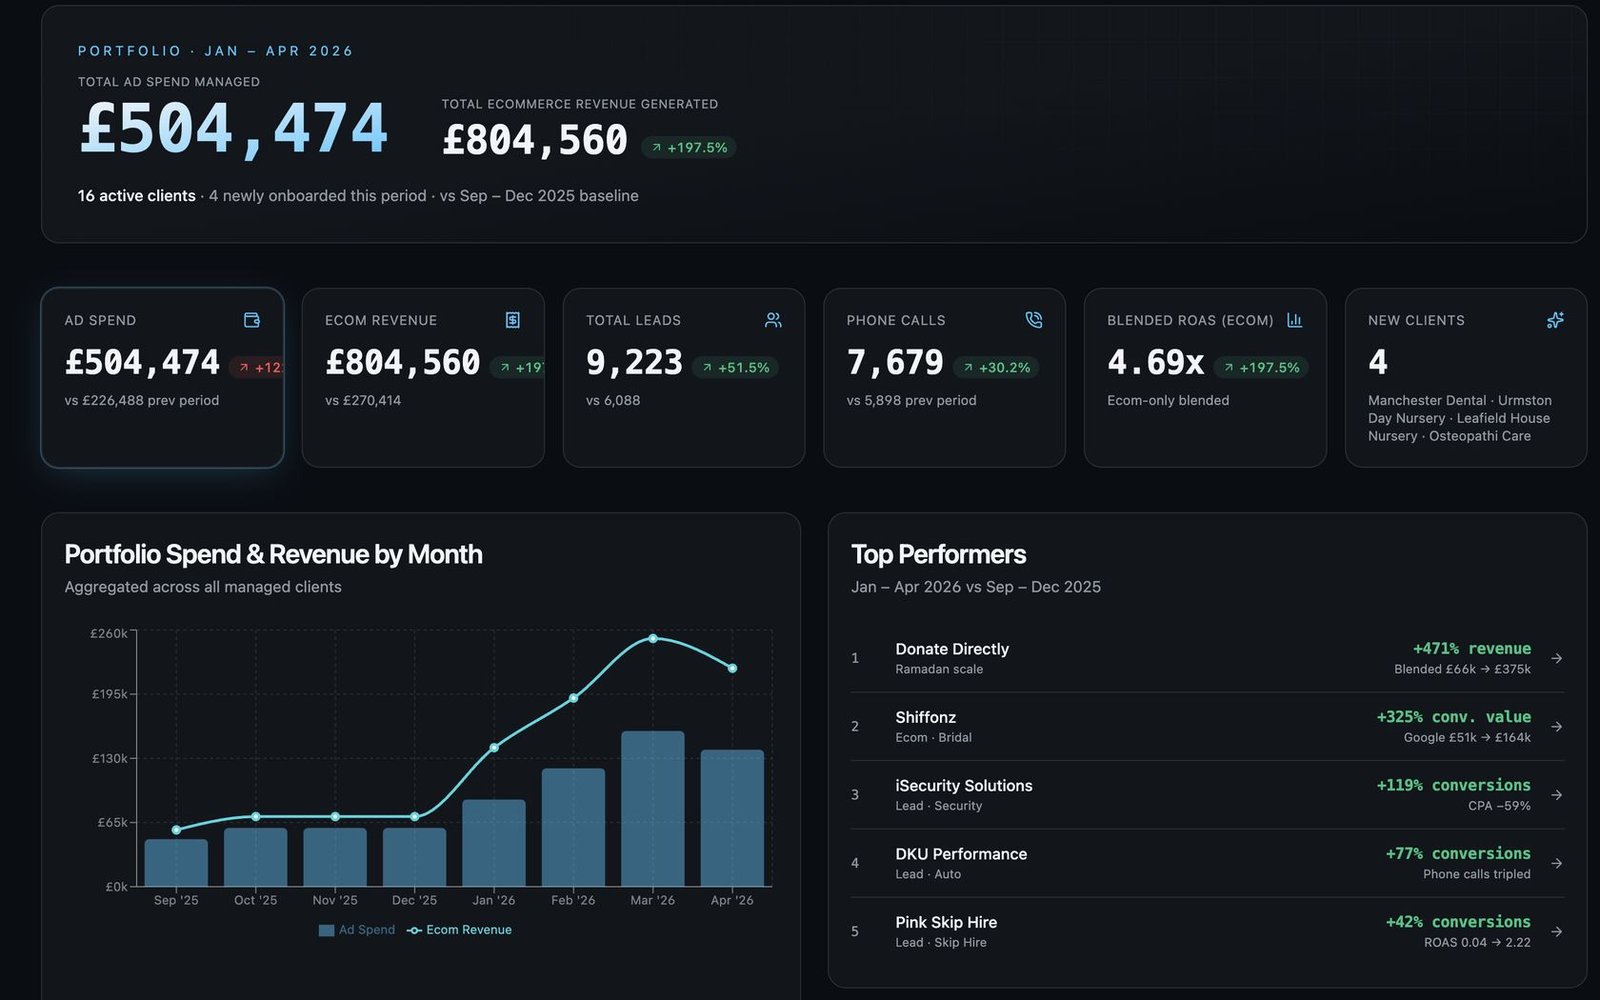
Task: Click the '16 active clients' text
Action: (137, 196)
